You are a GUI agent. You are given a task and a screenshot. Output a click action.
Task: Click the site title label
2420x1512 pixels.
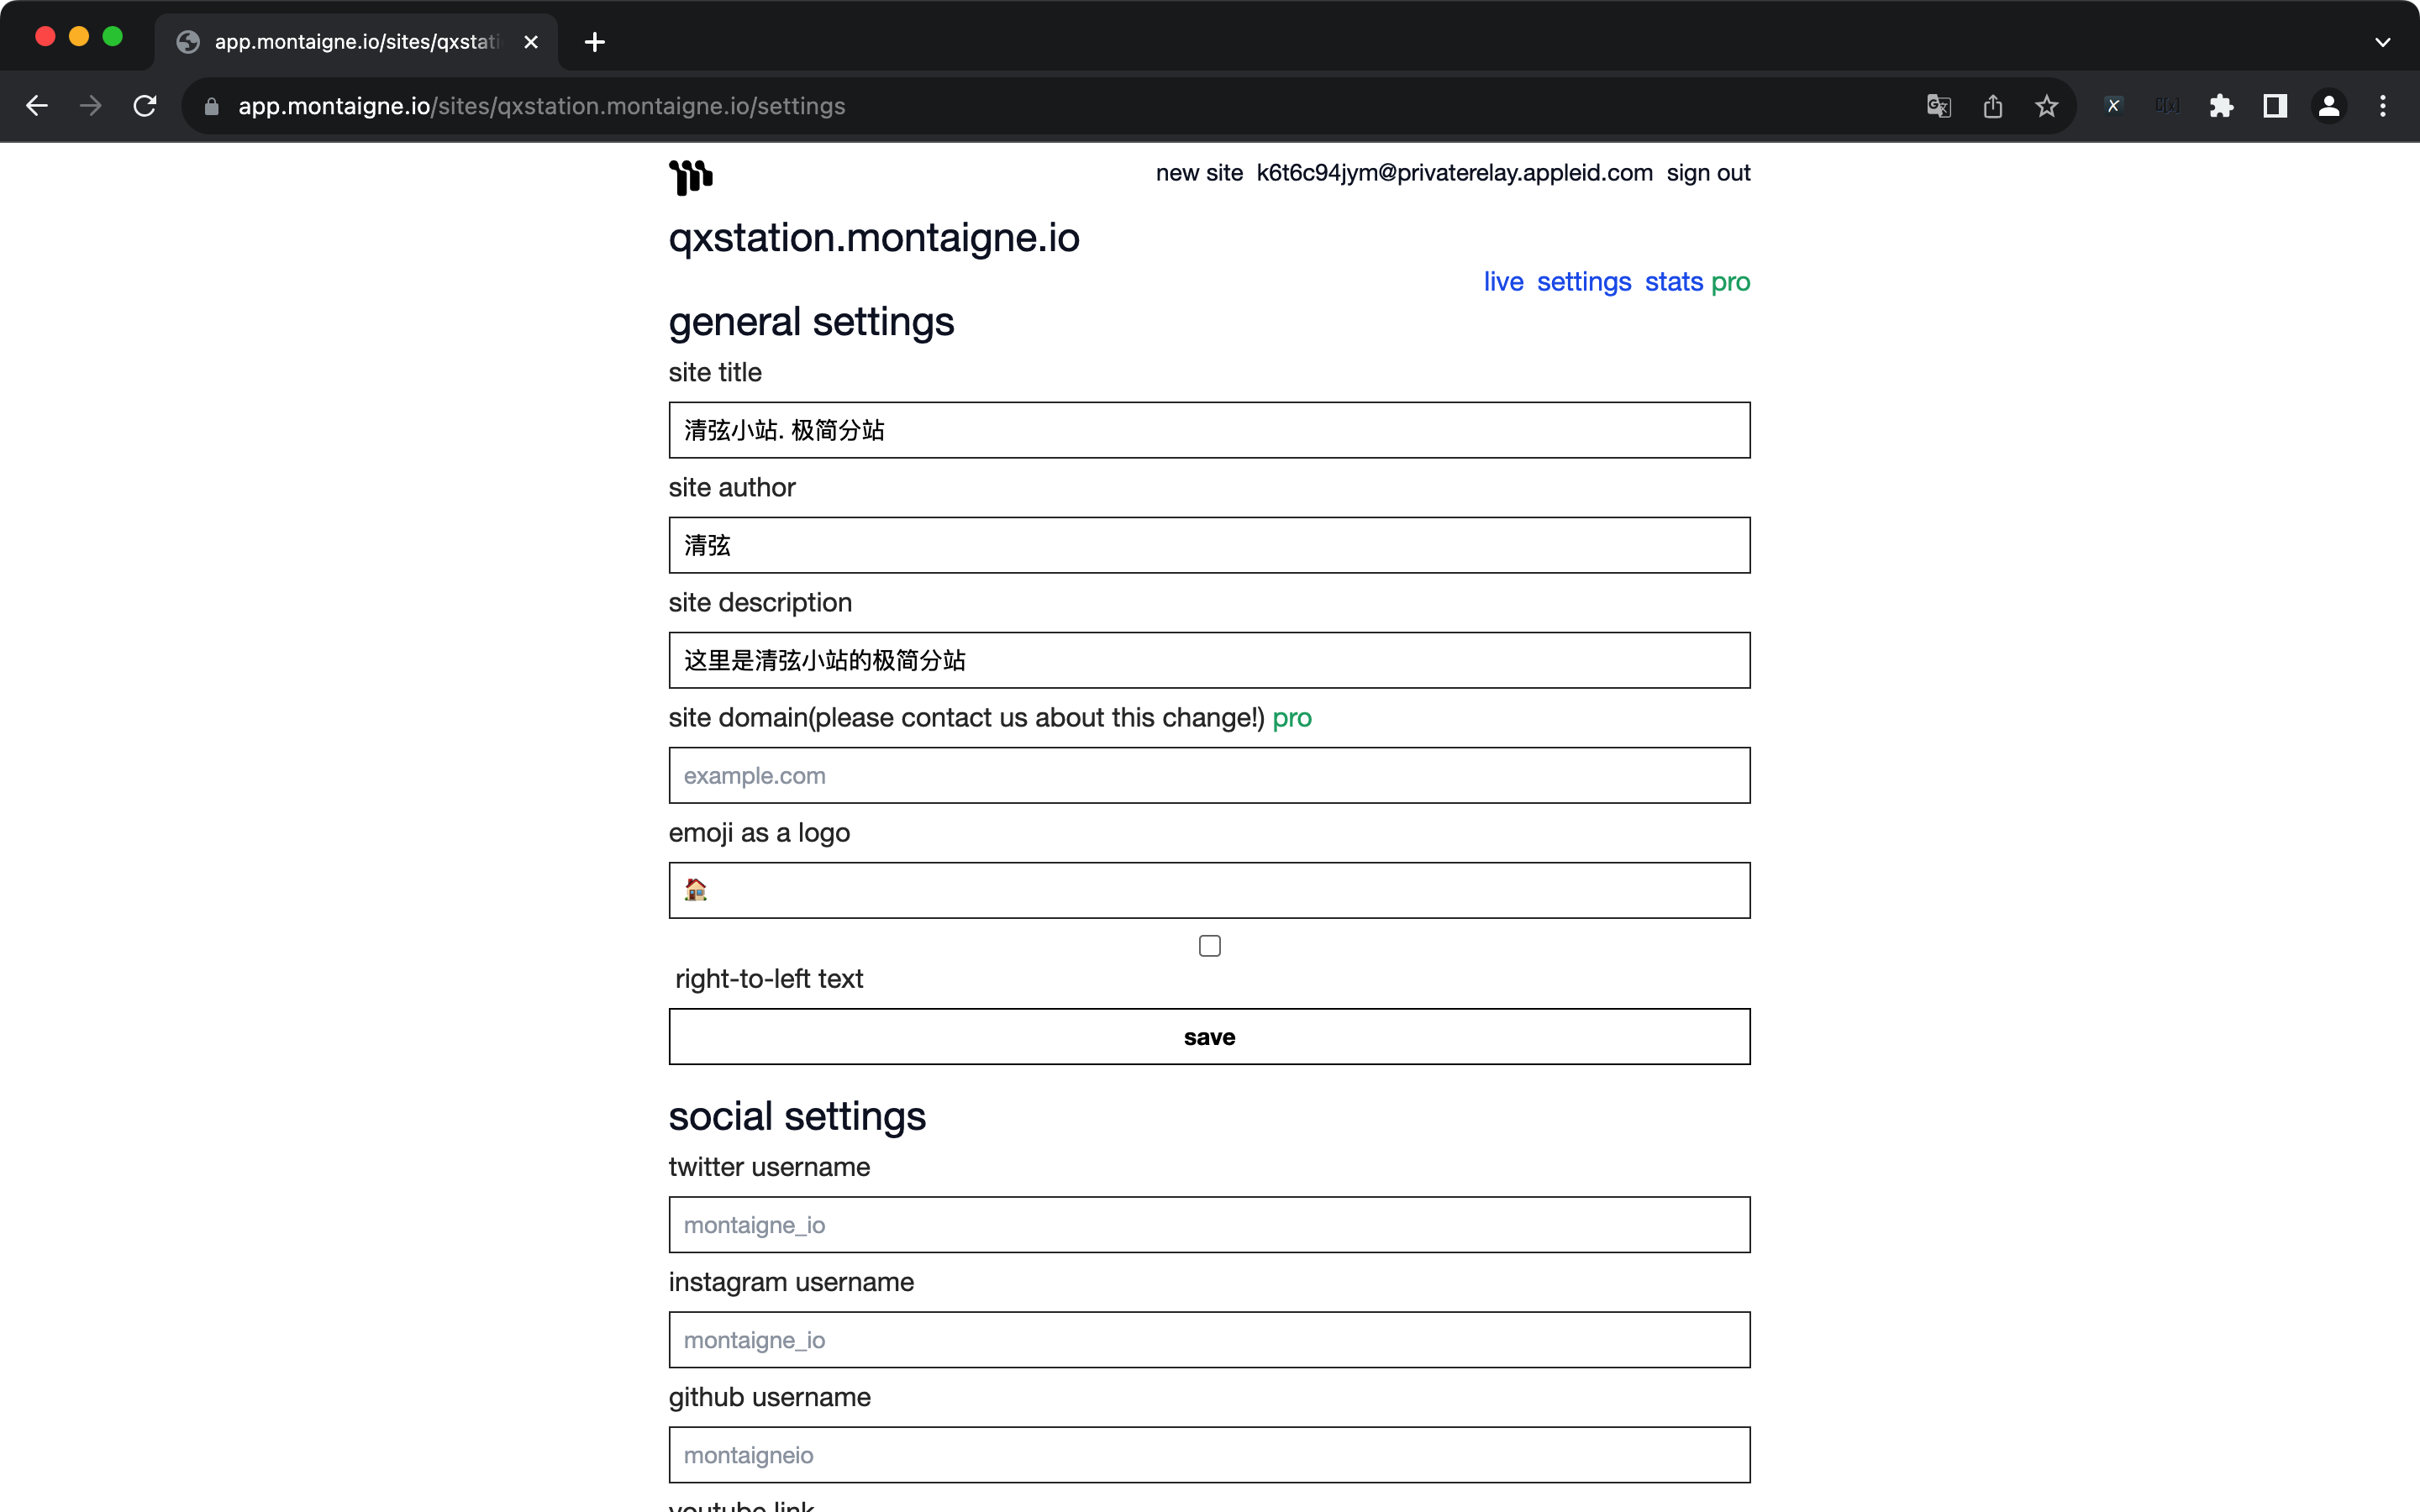point(715,373)
